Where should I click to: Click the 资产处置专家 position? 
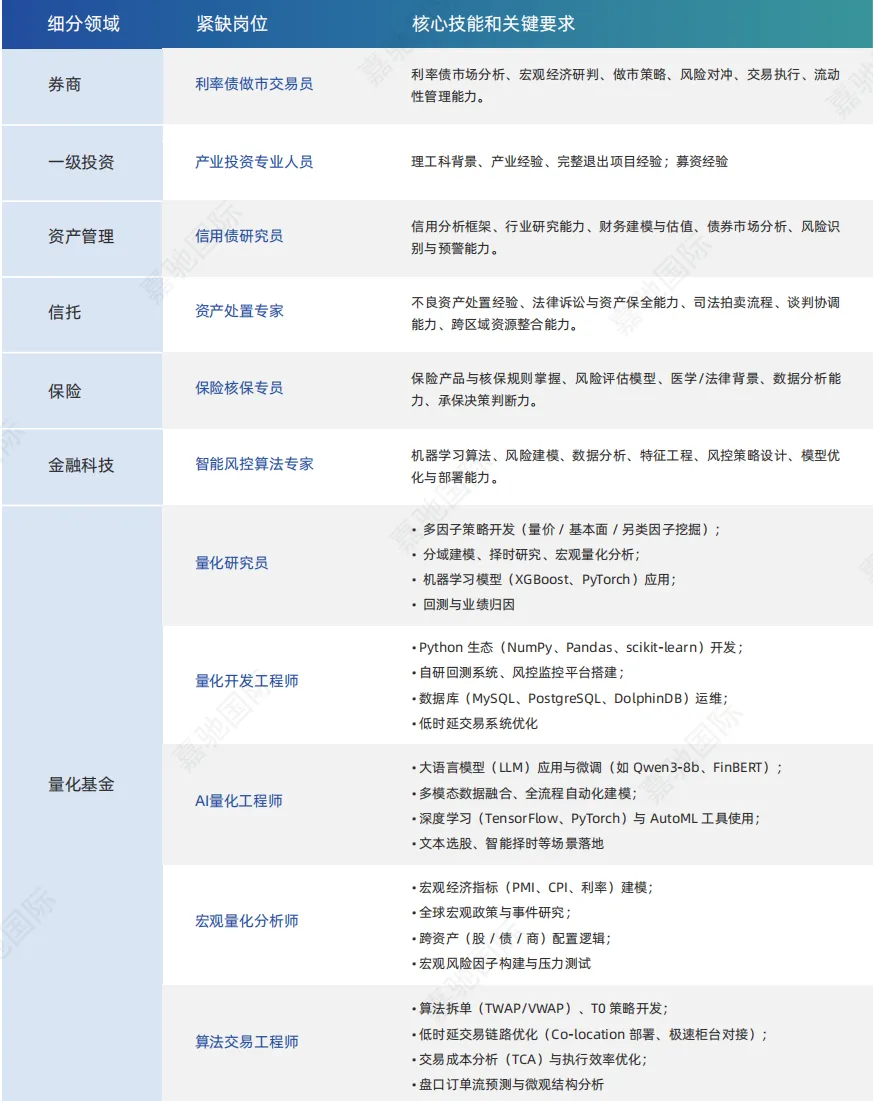click(x=239, y=311)
